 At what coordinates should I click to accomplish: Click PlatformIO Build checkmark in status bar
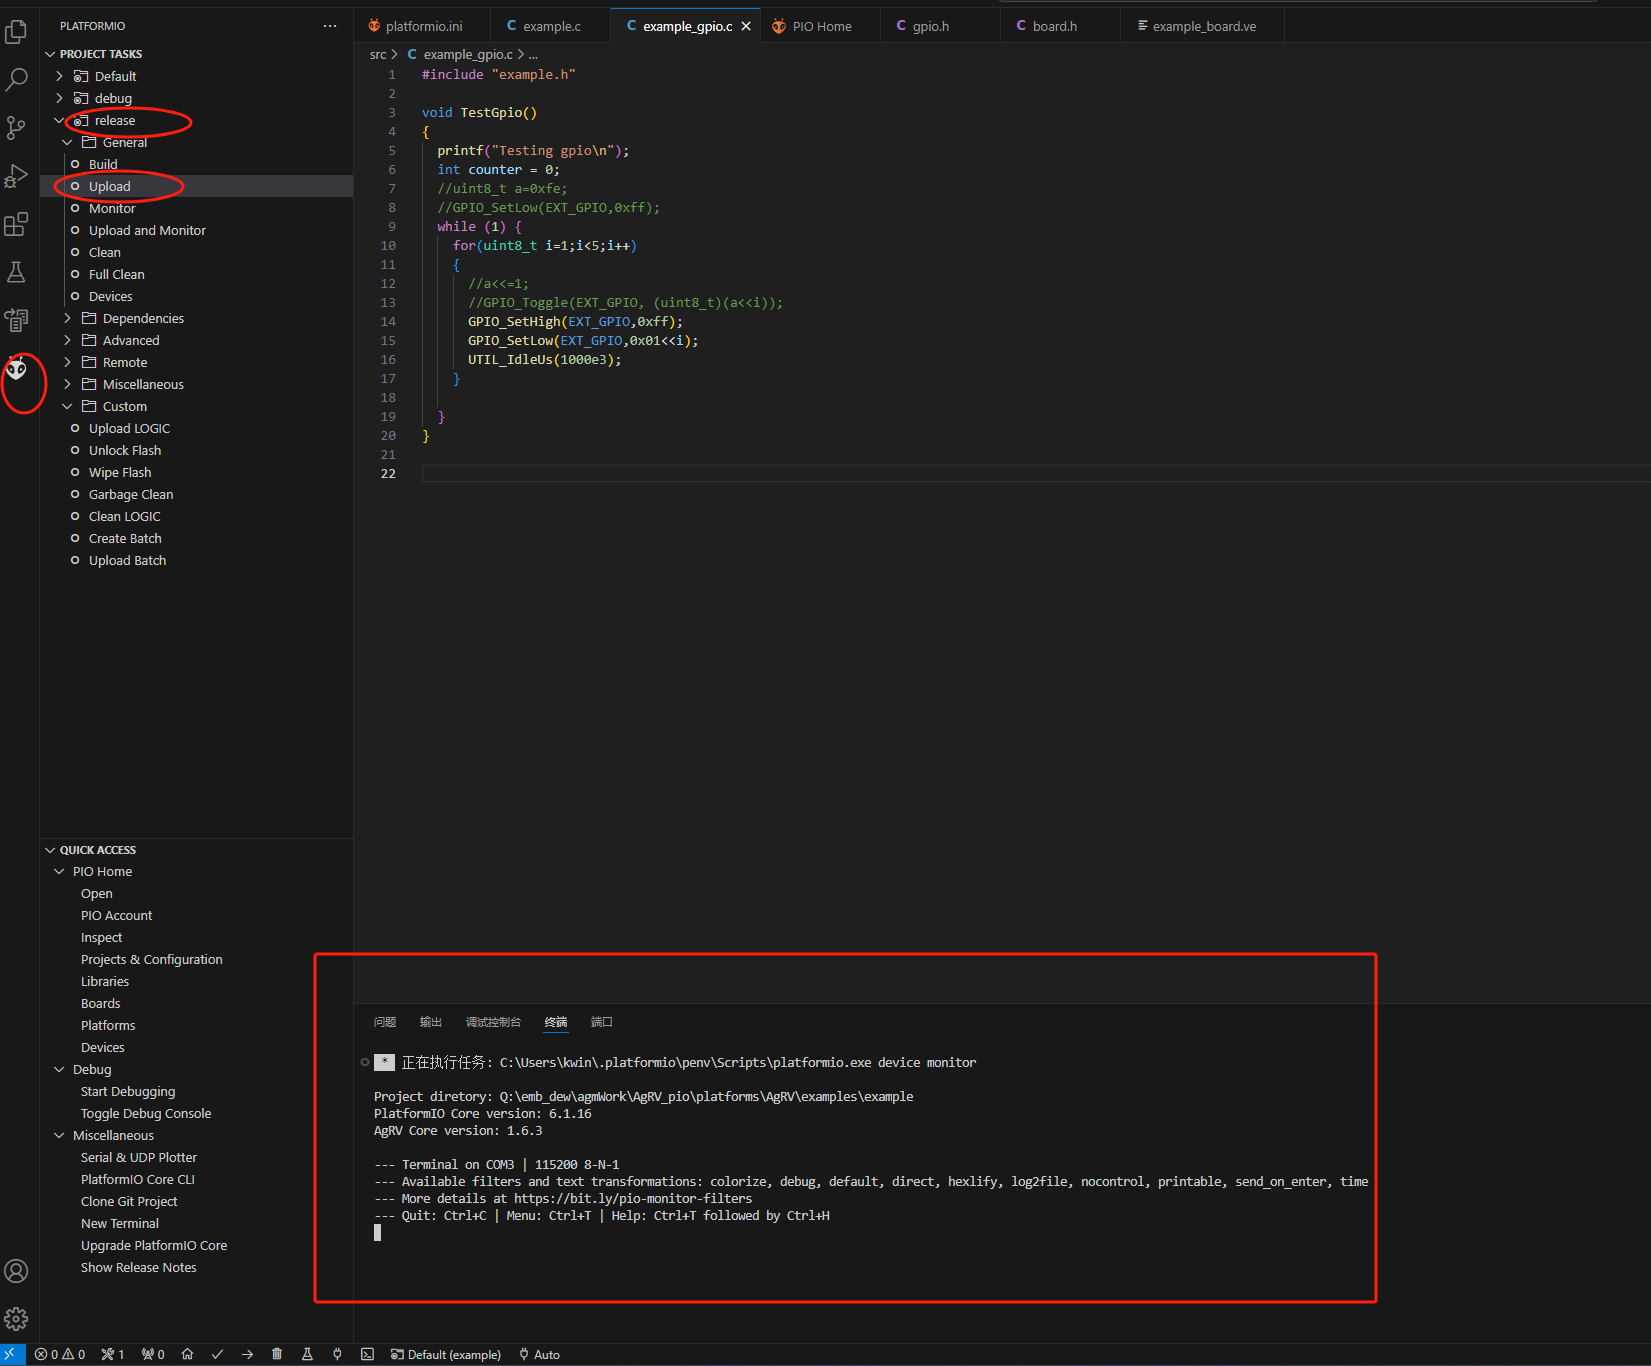[217, 1354]
